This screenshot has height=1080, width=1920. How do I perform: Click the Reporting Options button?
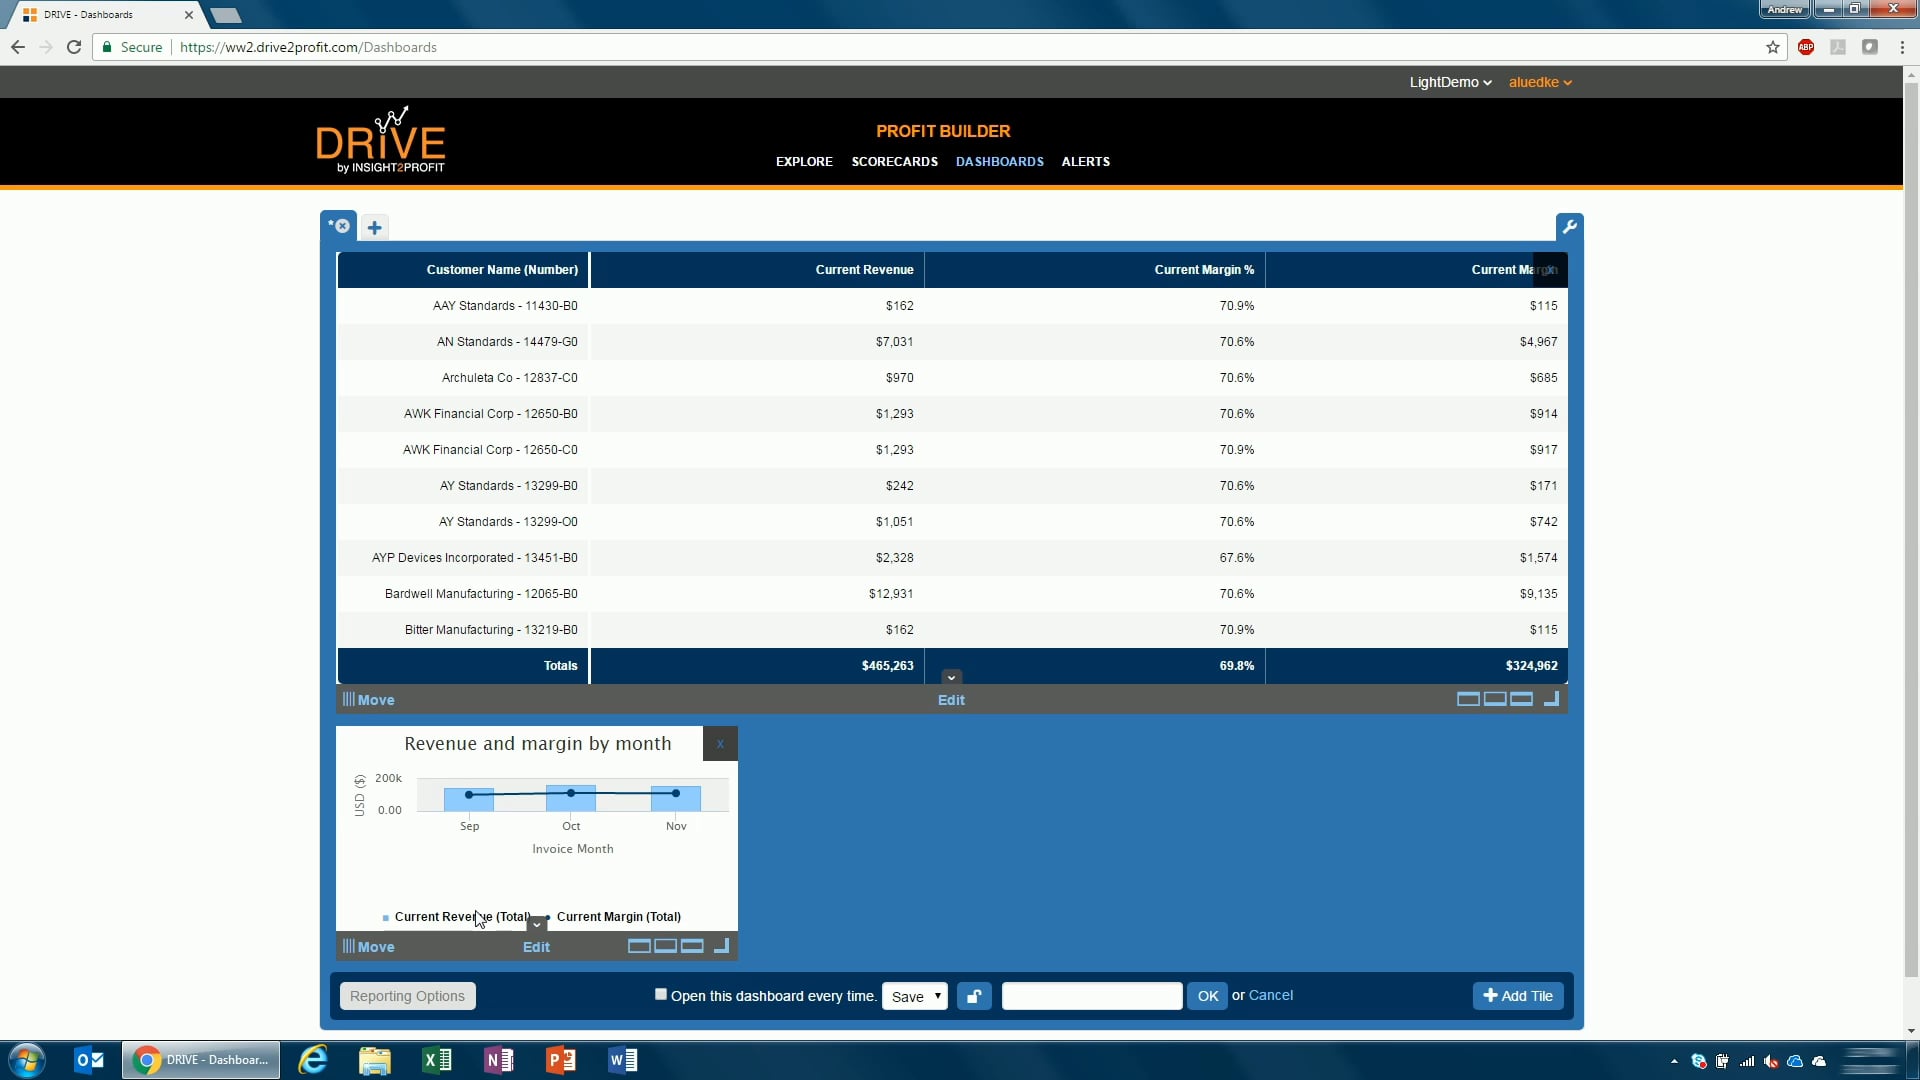pyautogui.click(x=406, y=996)
